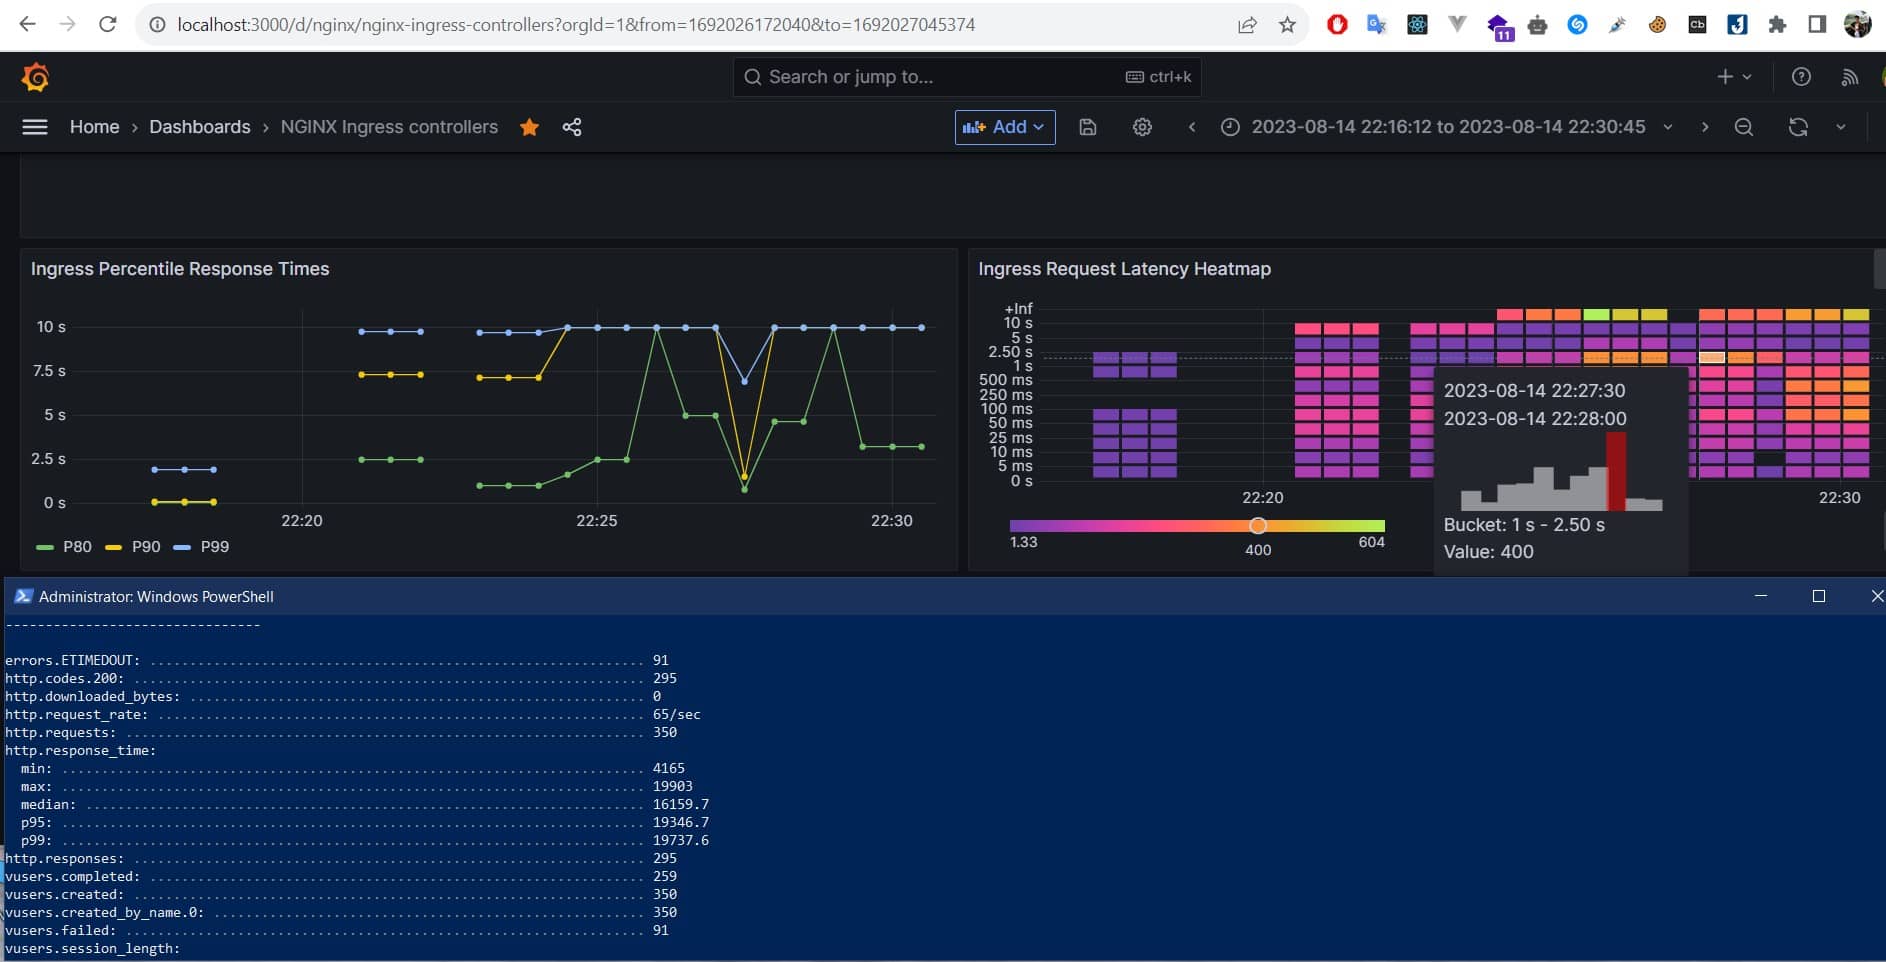Open the time range picker
The width and height of the screenshot is (1886, 962).
[x=1447, y=127]
